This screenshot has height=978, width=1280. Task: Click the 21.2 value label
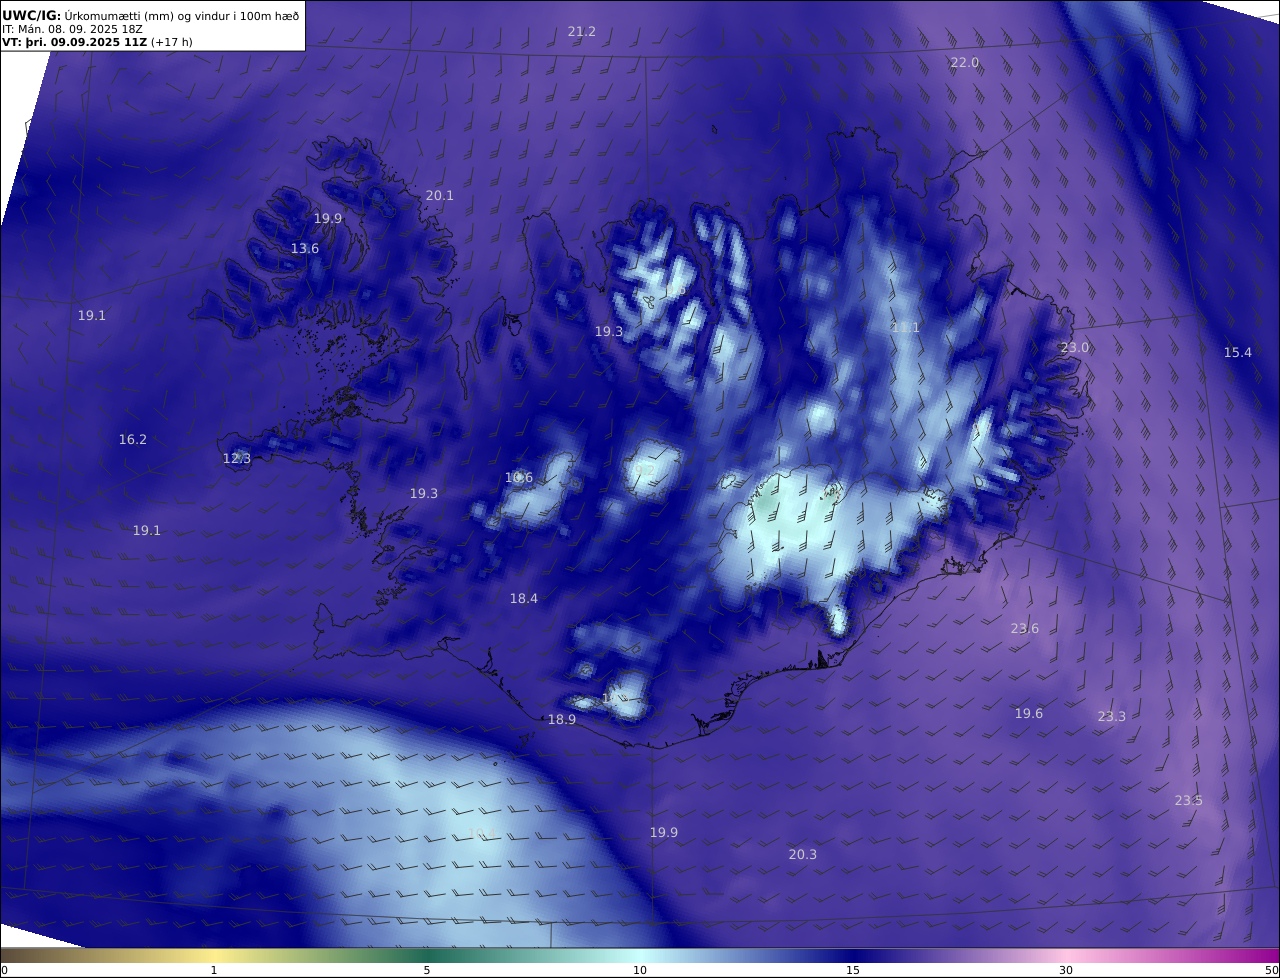coord(582,32)
